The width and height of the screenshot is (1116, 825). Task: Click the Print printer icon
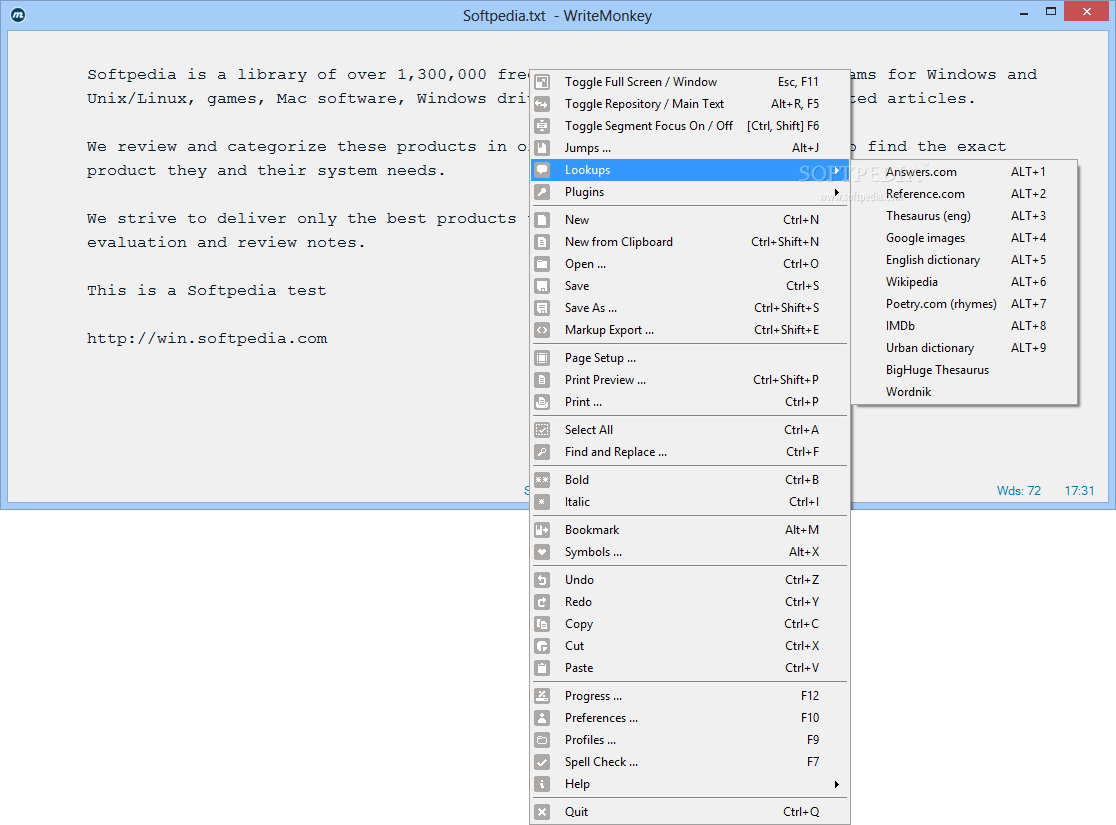pyautogui.click(x=542, y=402)
